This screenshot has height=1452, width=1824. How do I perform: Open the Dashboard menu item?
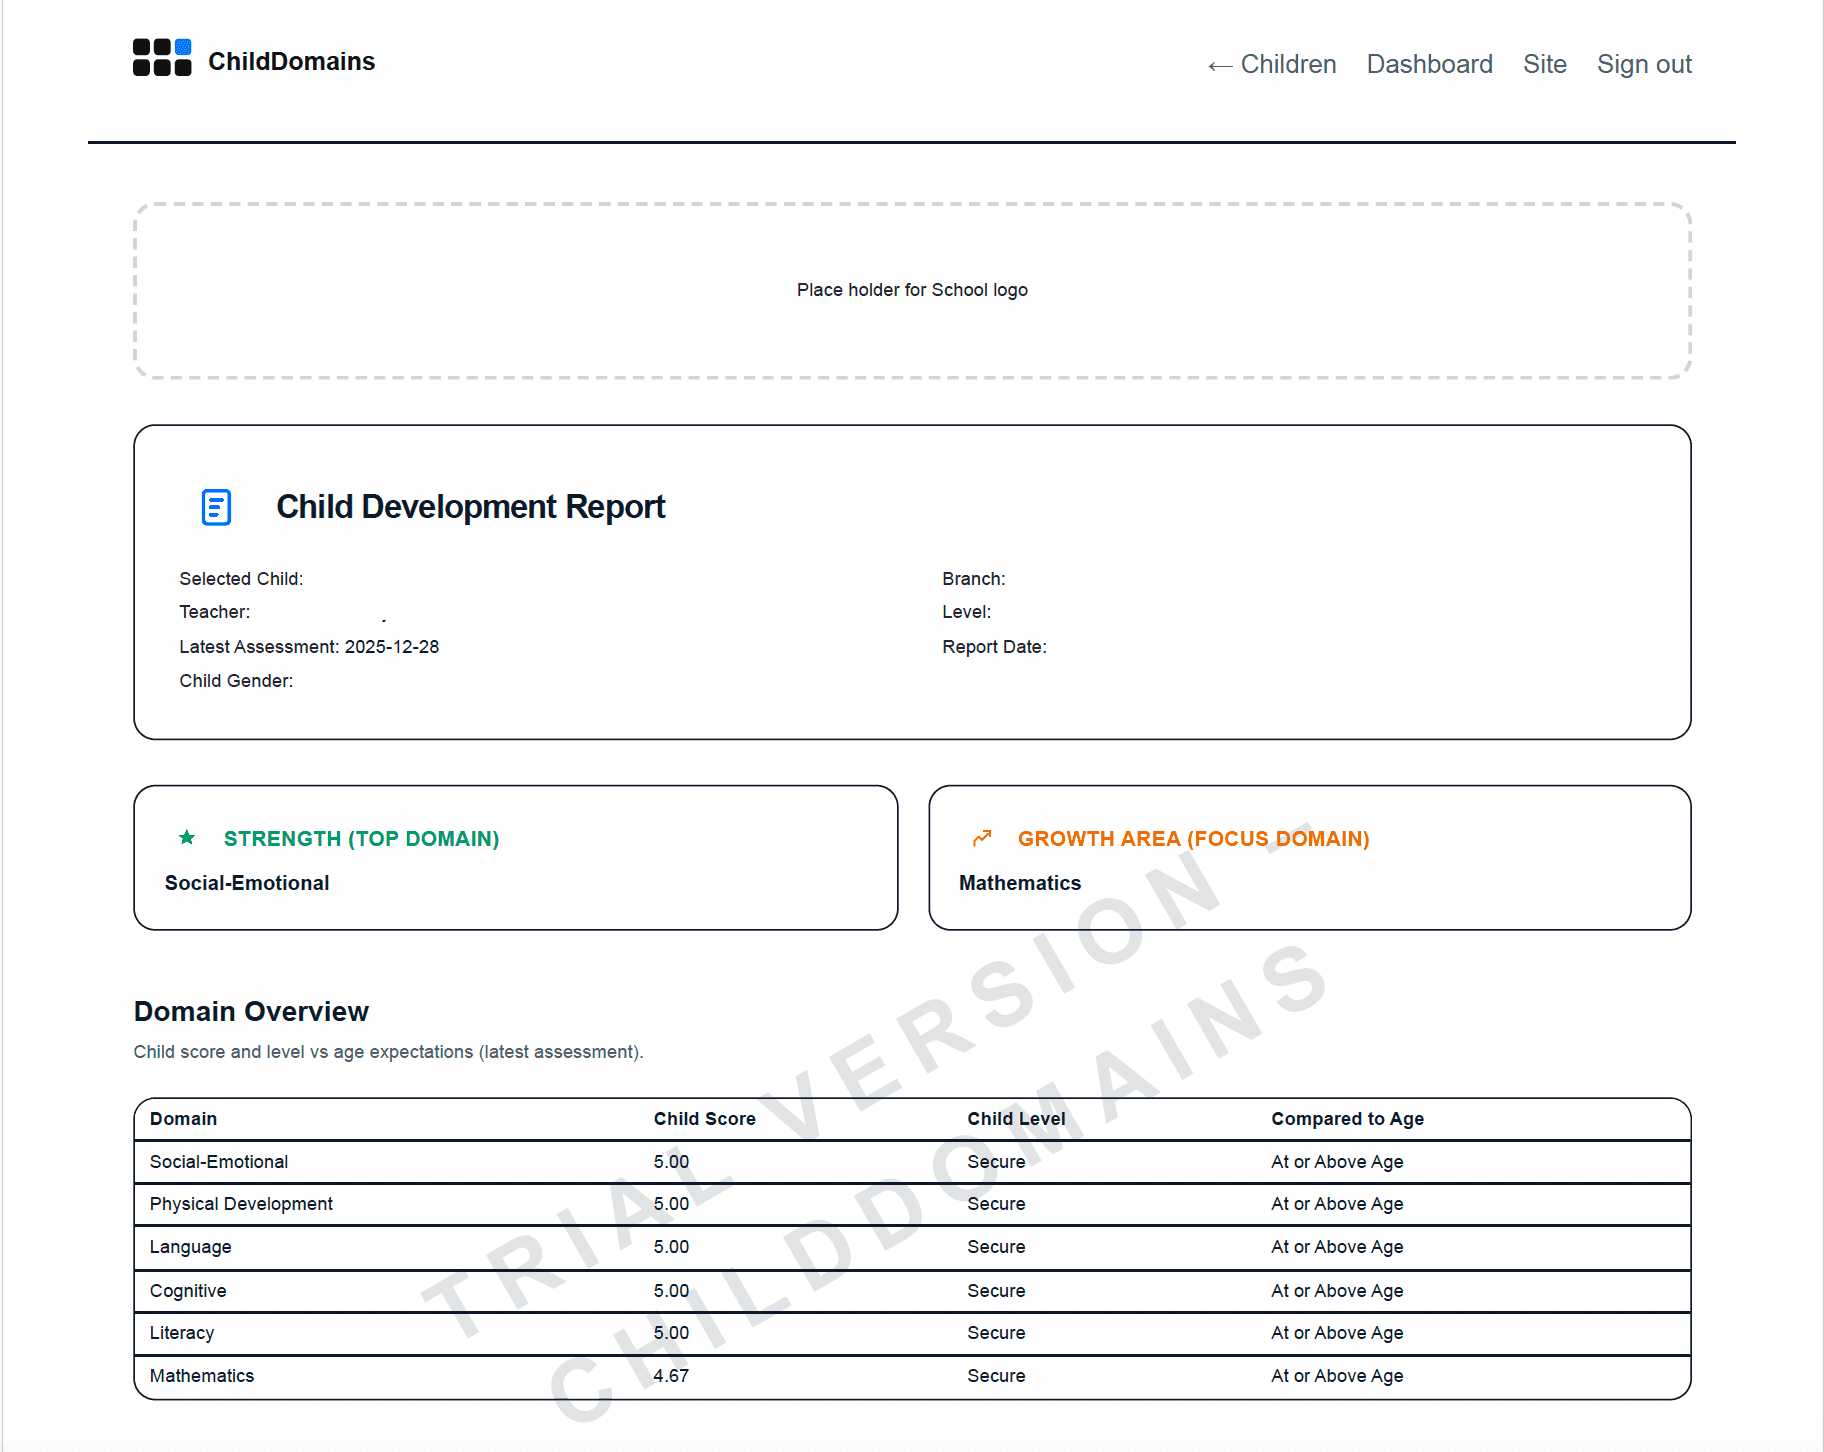pos(1429,64)
